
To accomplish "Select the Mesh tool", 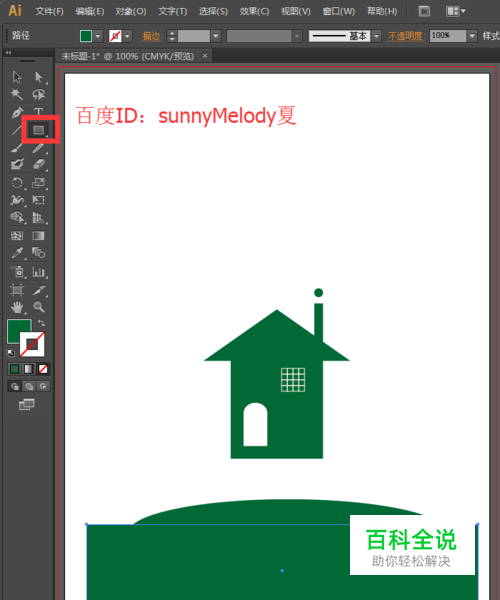I will tap(17, 235).
